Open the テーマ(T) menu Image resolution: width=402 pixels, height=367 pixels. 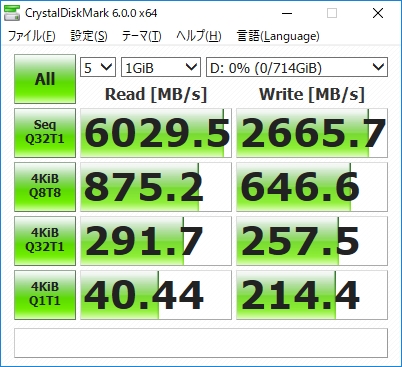click(x=142, y=36)
